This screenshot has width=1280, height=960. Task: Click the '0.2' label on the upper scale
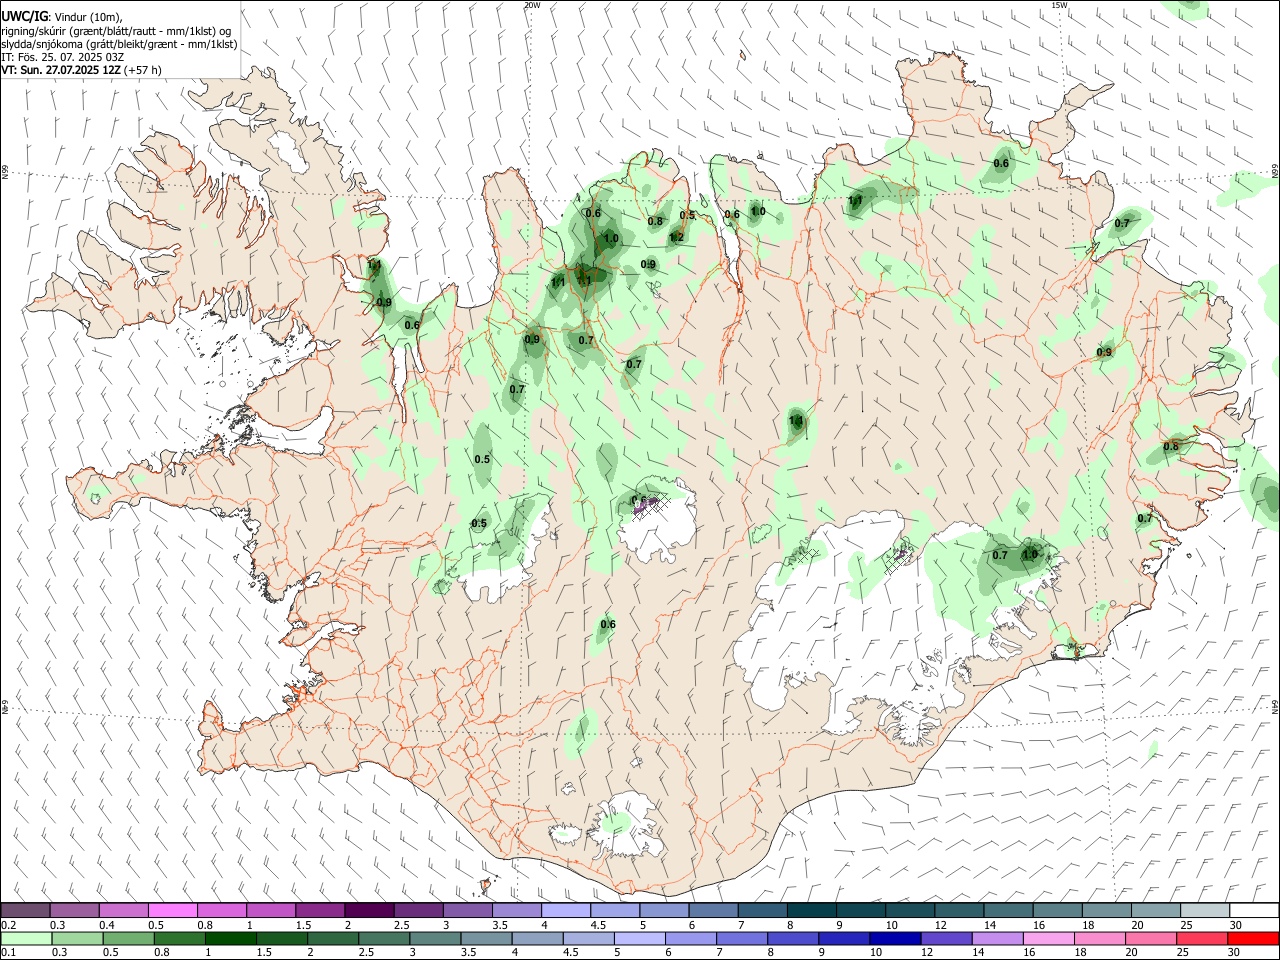point(8,925)
